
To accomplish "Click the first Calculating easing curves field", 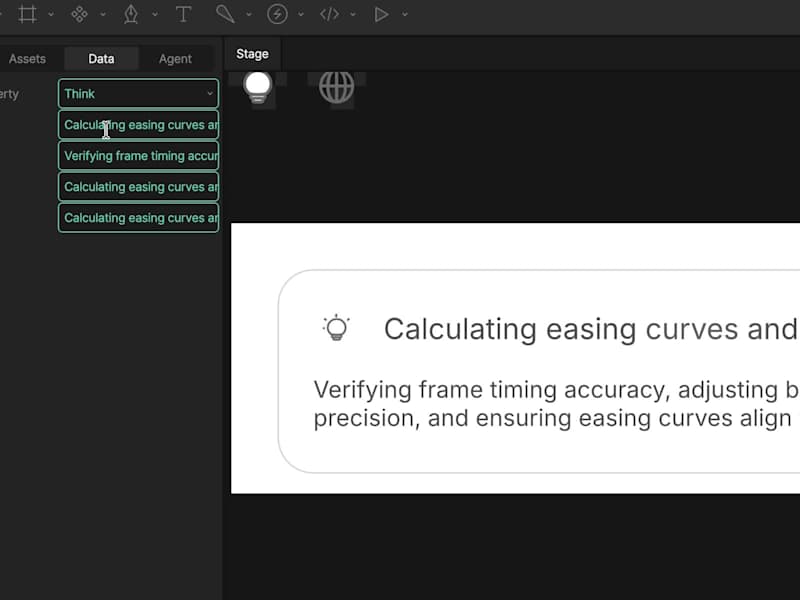I will pyautogui.click(x=138, y=124).
